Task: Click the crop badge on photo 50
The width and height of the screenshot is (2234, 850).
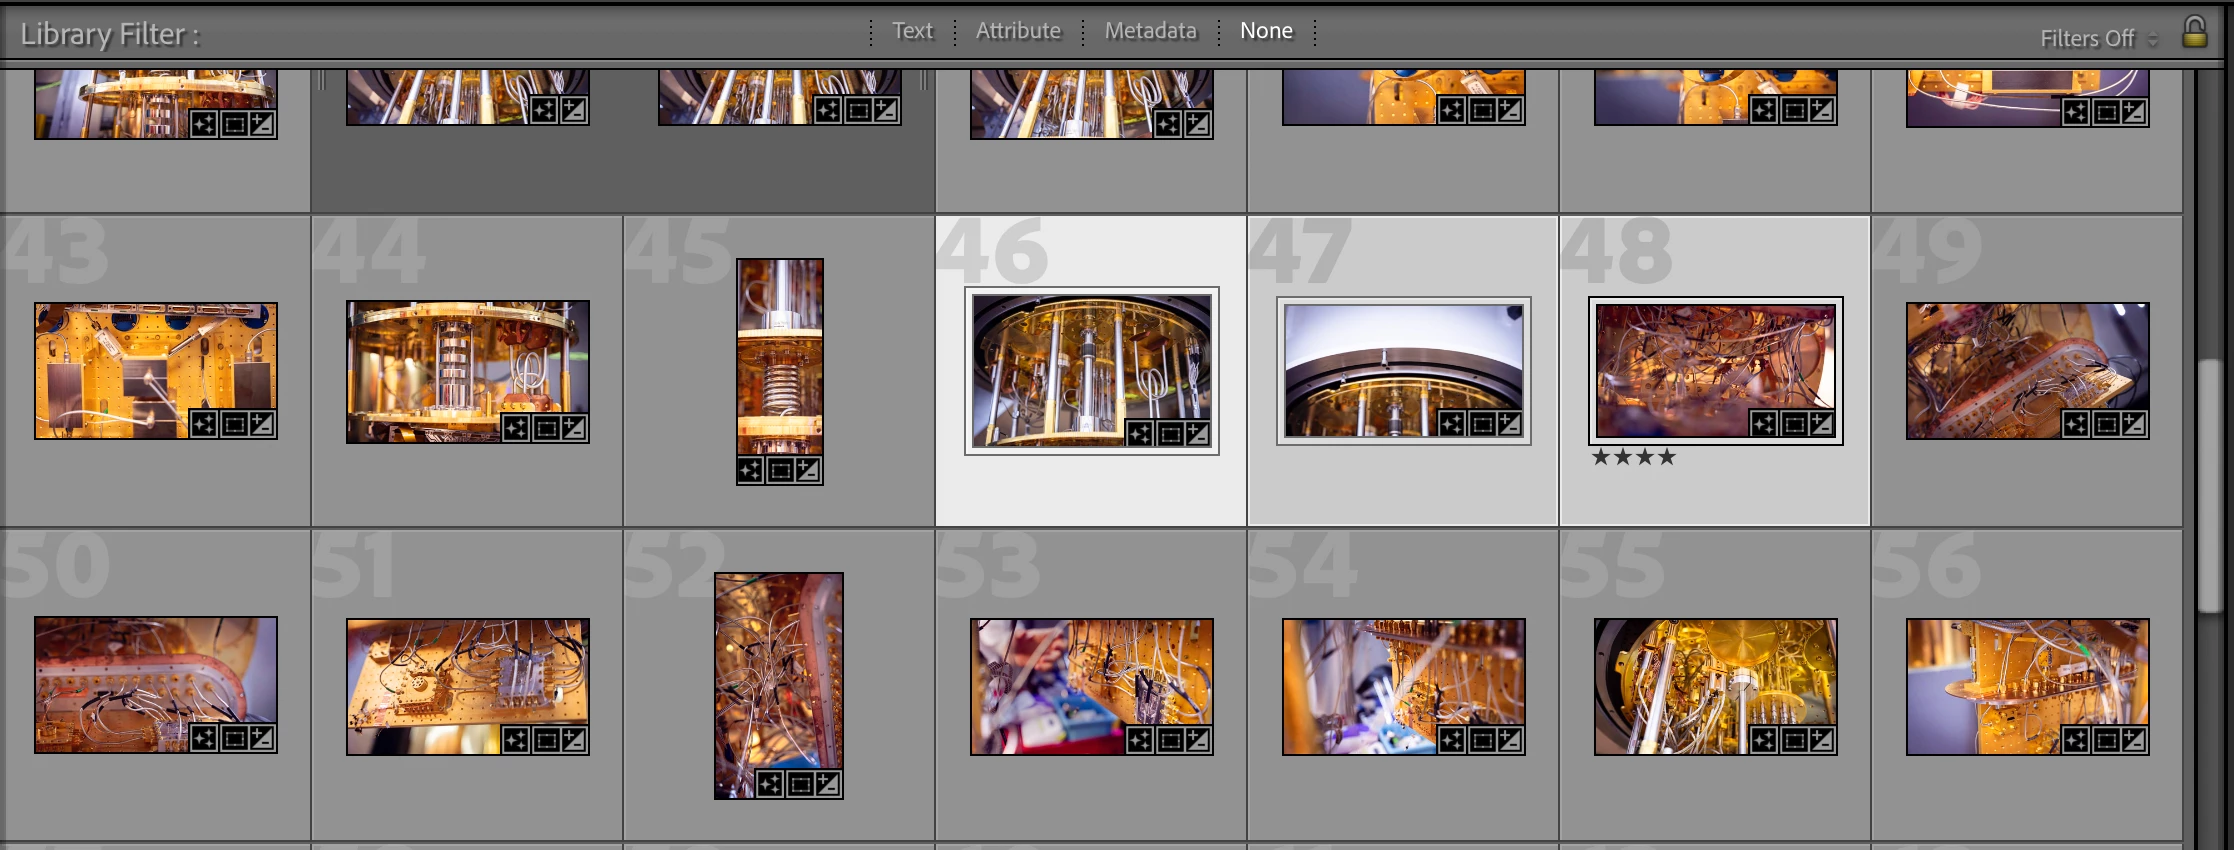Action: pyautogui.click(x=234, y=739)
